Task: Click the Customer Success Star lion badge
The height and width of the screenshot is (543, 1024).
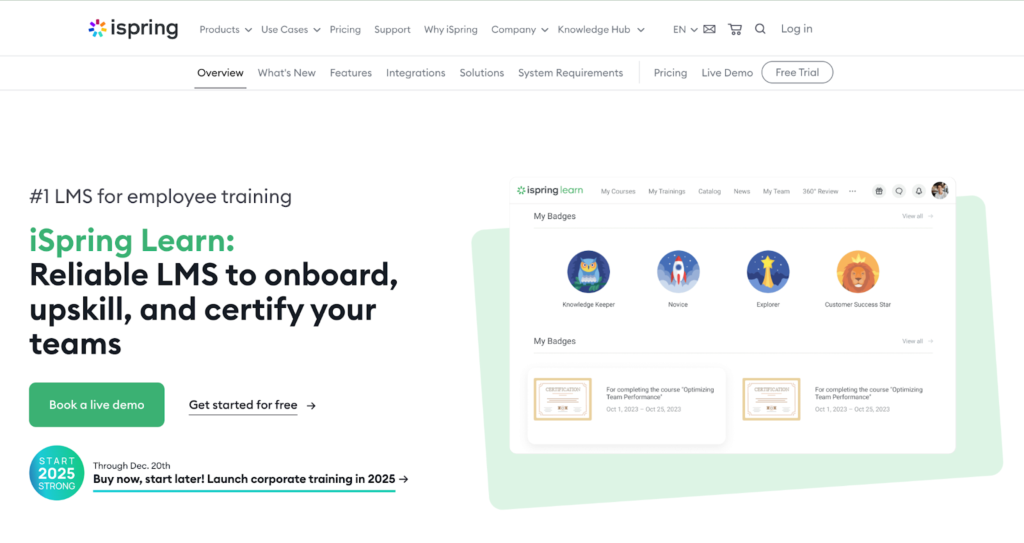Action: [x=857, y=272]
